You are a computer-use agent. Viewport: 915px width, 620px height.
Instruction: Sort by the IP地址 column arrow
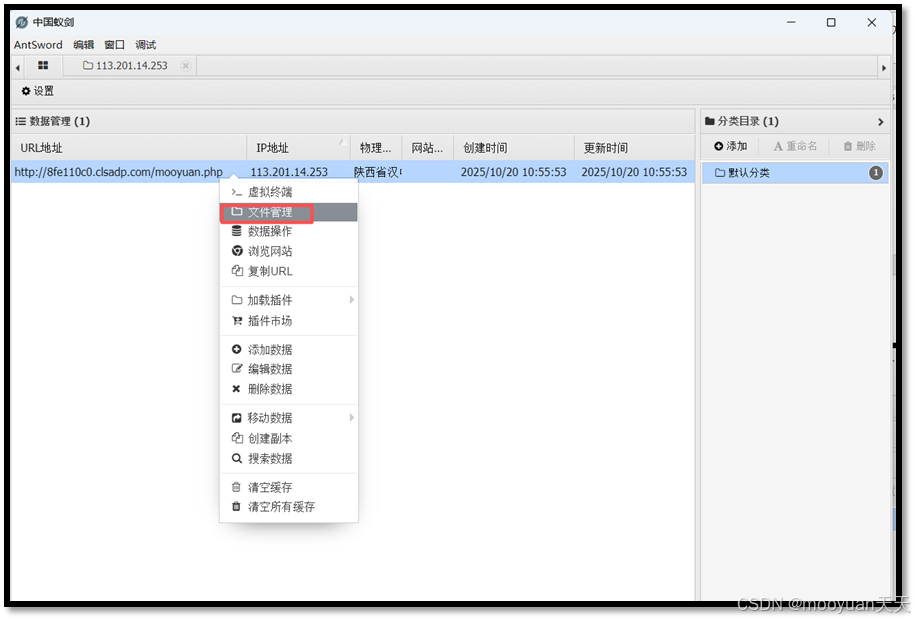pyautogui.click(x=343, y=142)
